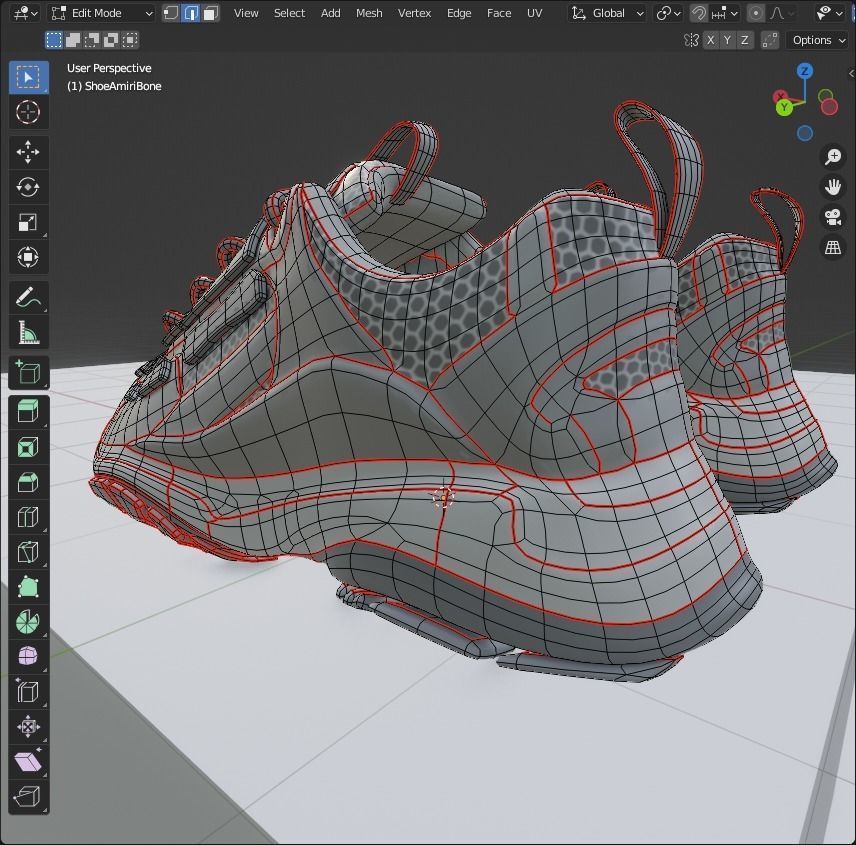Click the Z axis on navigation gizmo
This screenshot has width=856, height=845.
tap(804, 72)
